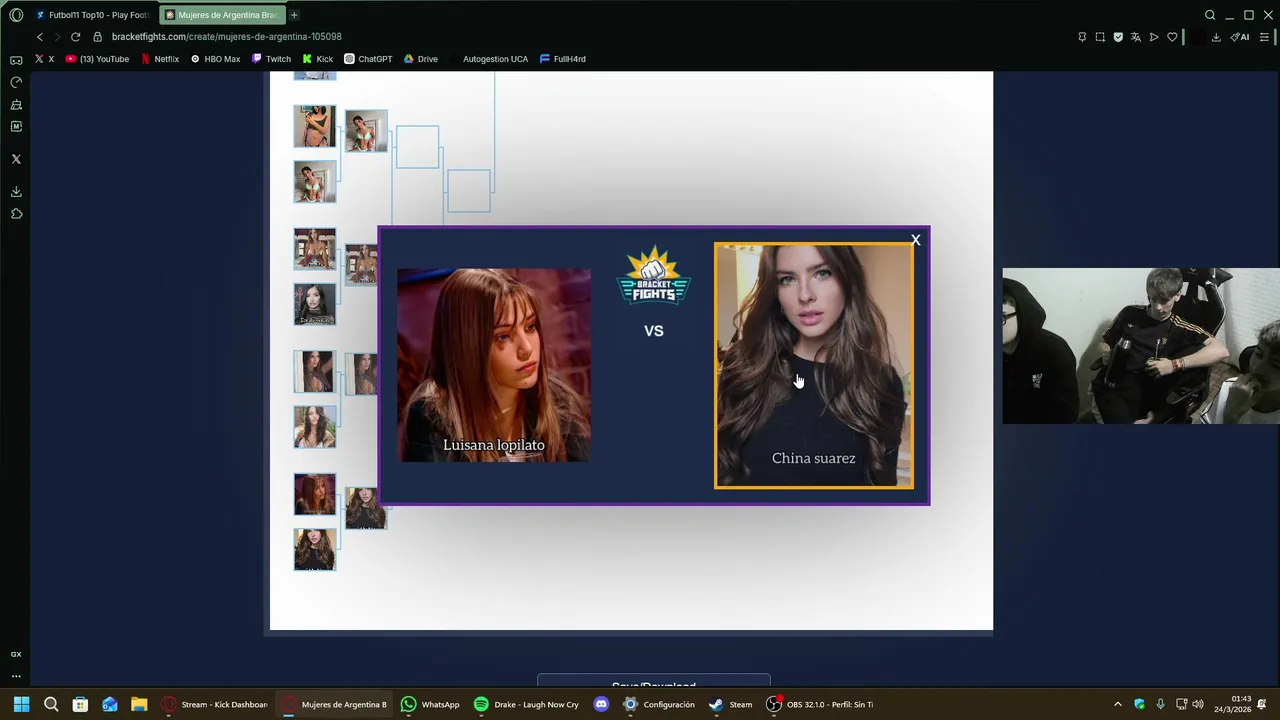Expand the system tray hidden icons
Viewport: 1280px width, 720px height.
coord(1117,704)
